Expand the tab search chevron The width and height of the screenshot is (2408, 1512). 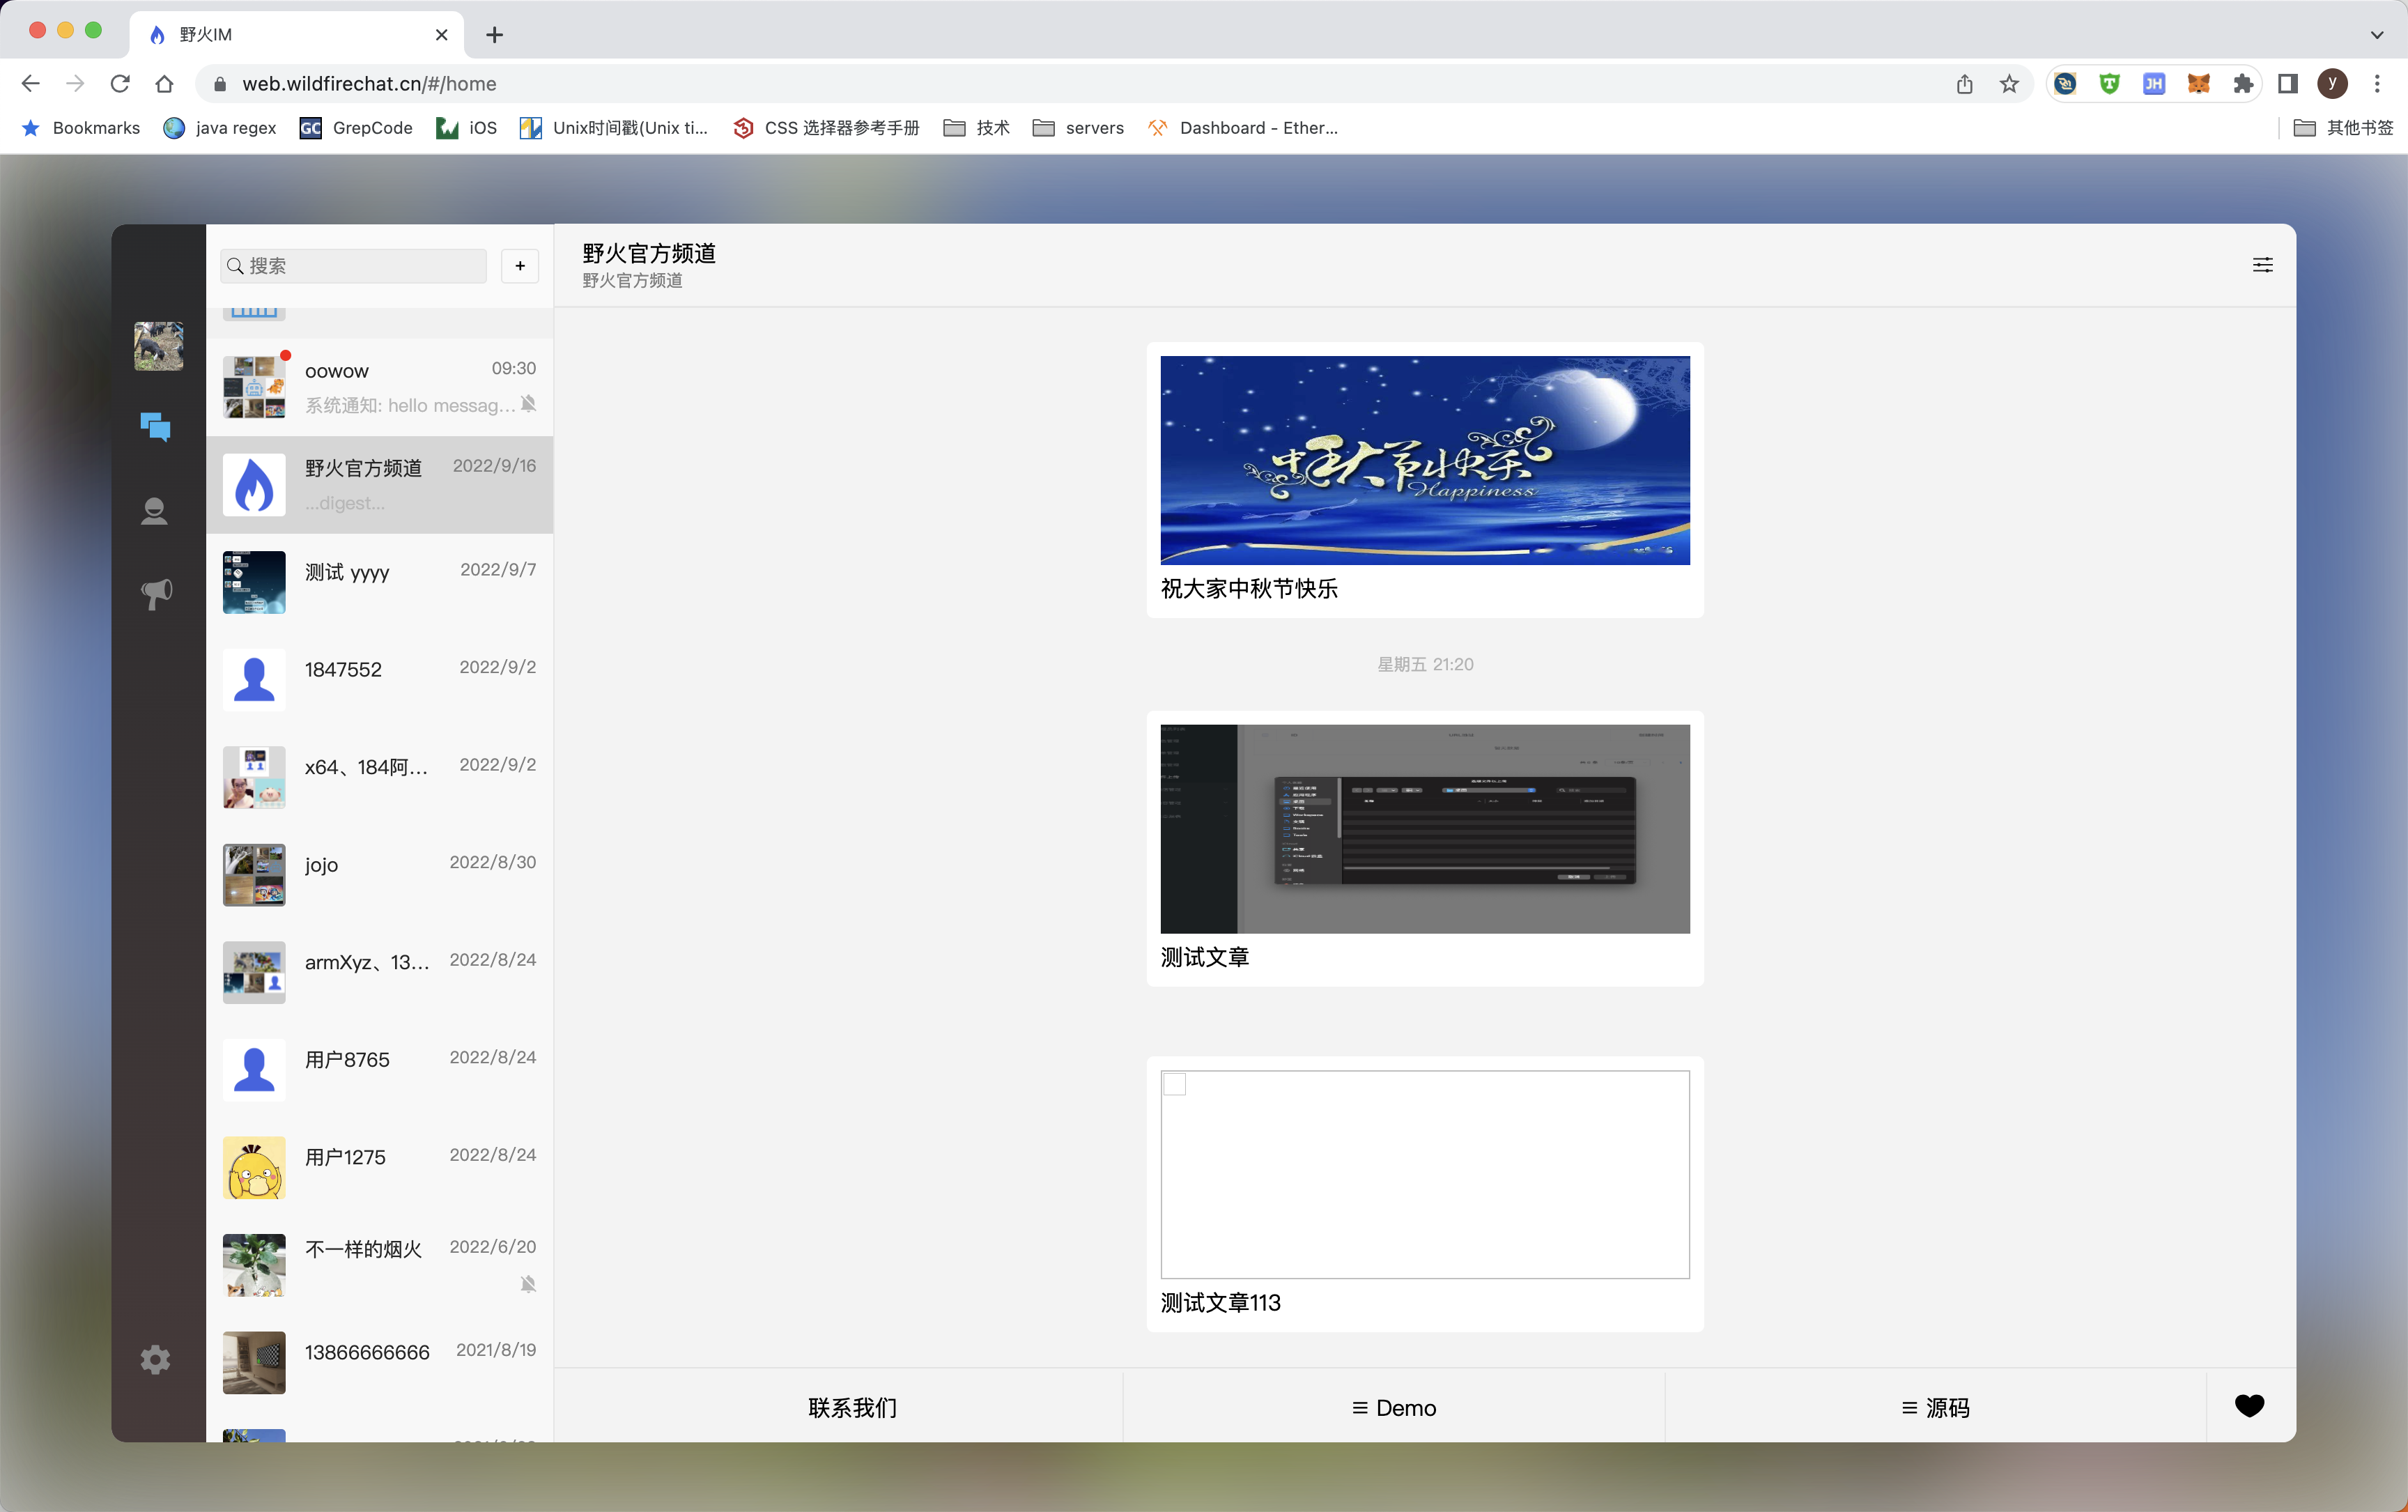(2376, 35)
